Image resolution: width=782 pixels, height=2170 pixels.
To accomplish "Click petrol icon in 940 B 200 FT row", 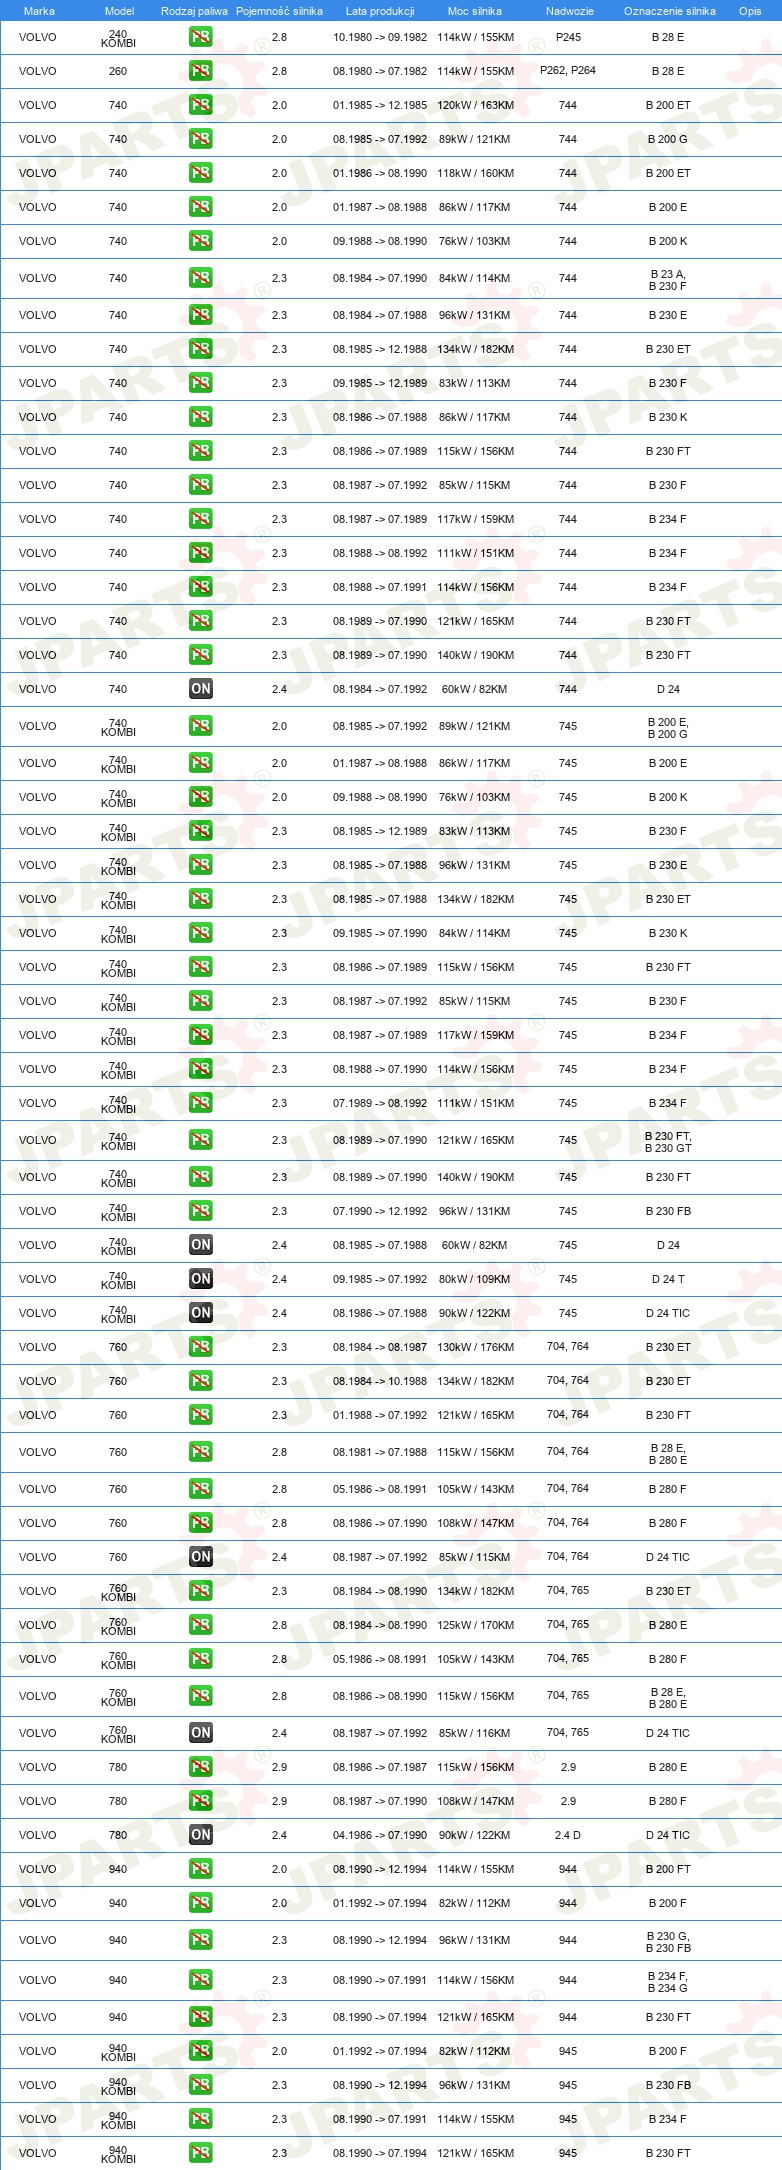I will point(201,1869).
